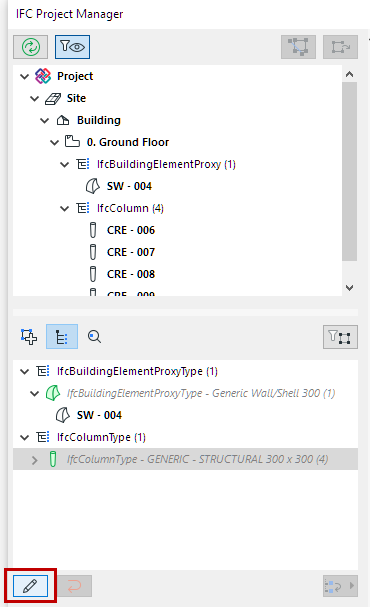Click the Site icon
Viewport: 370px width, 607px height.
click(x=53, y=99)
